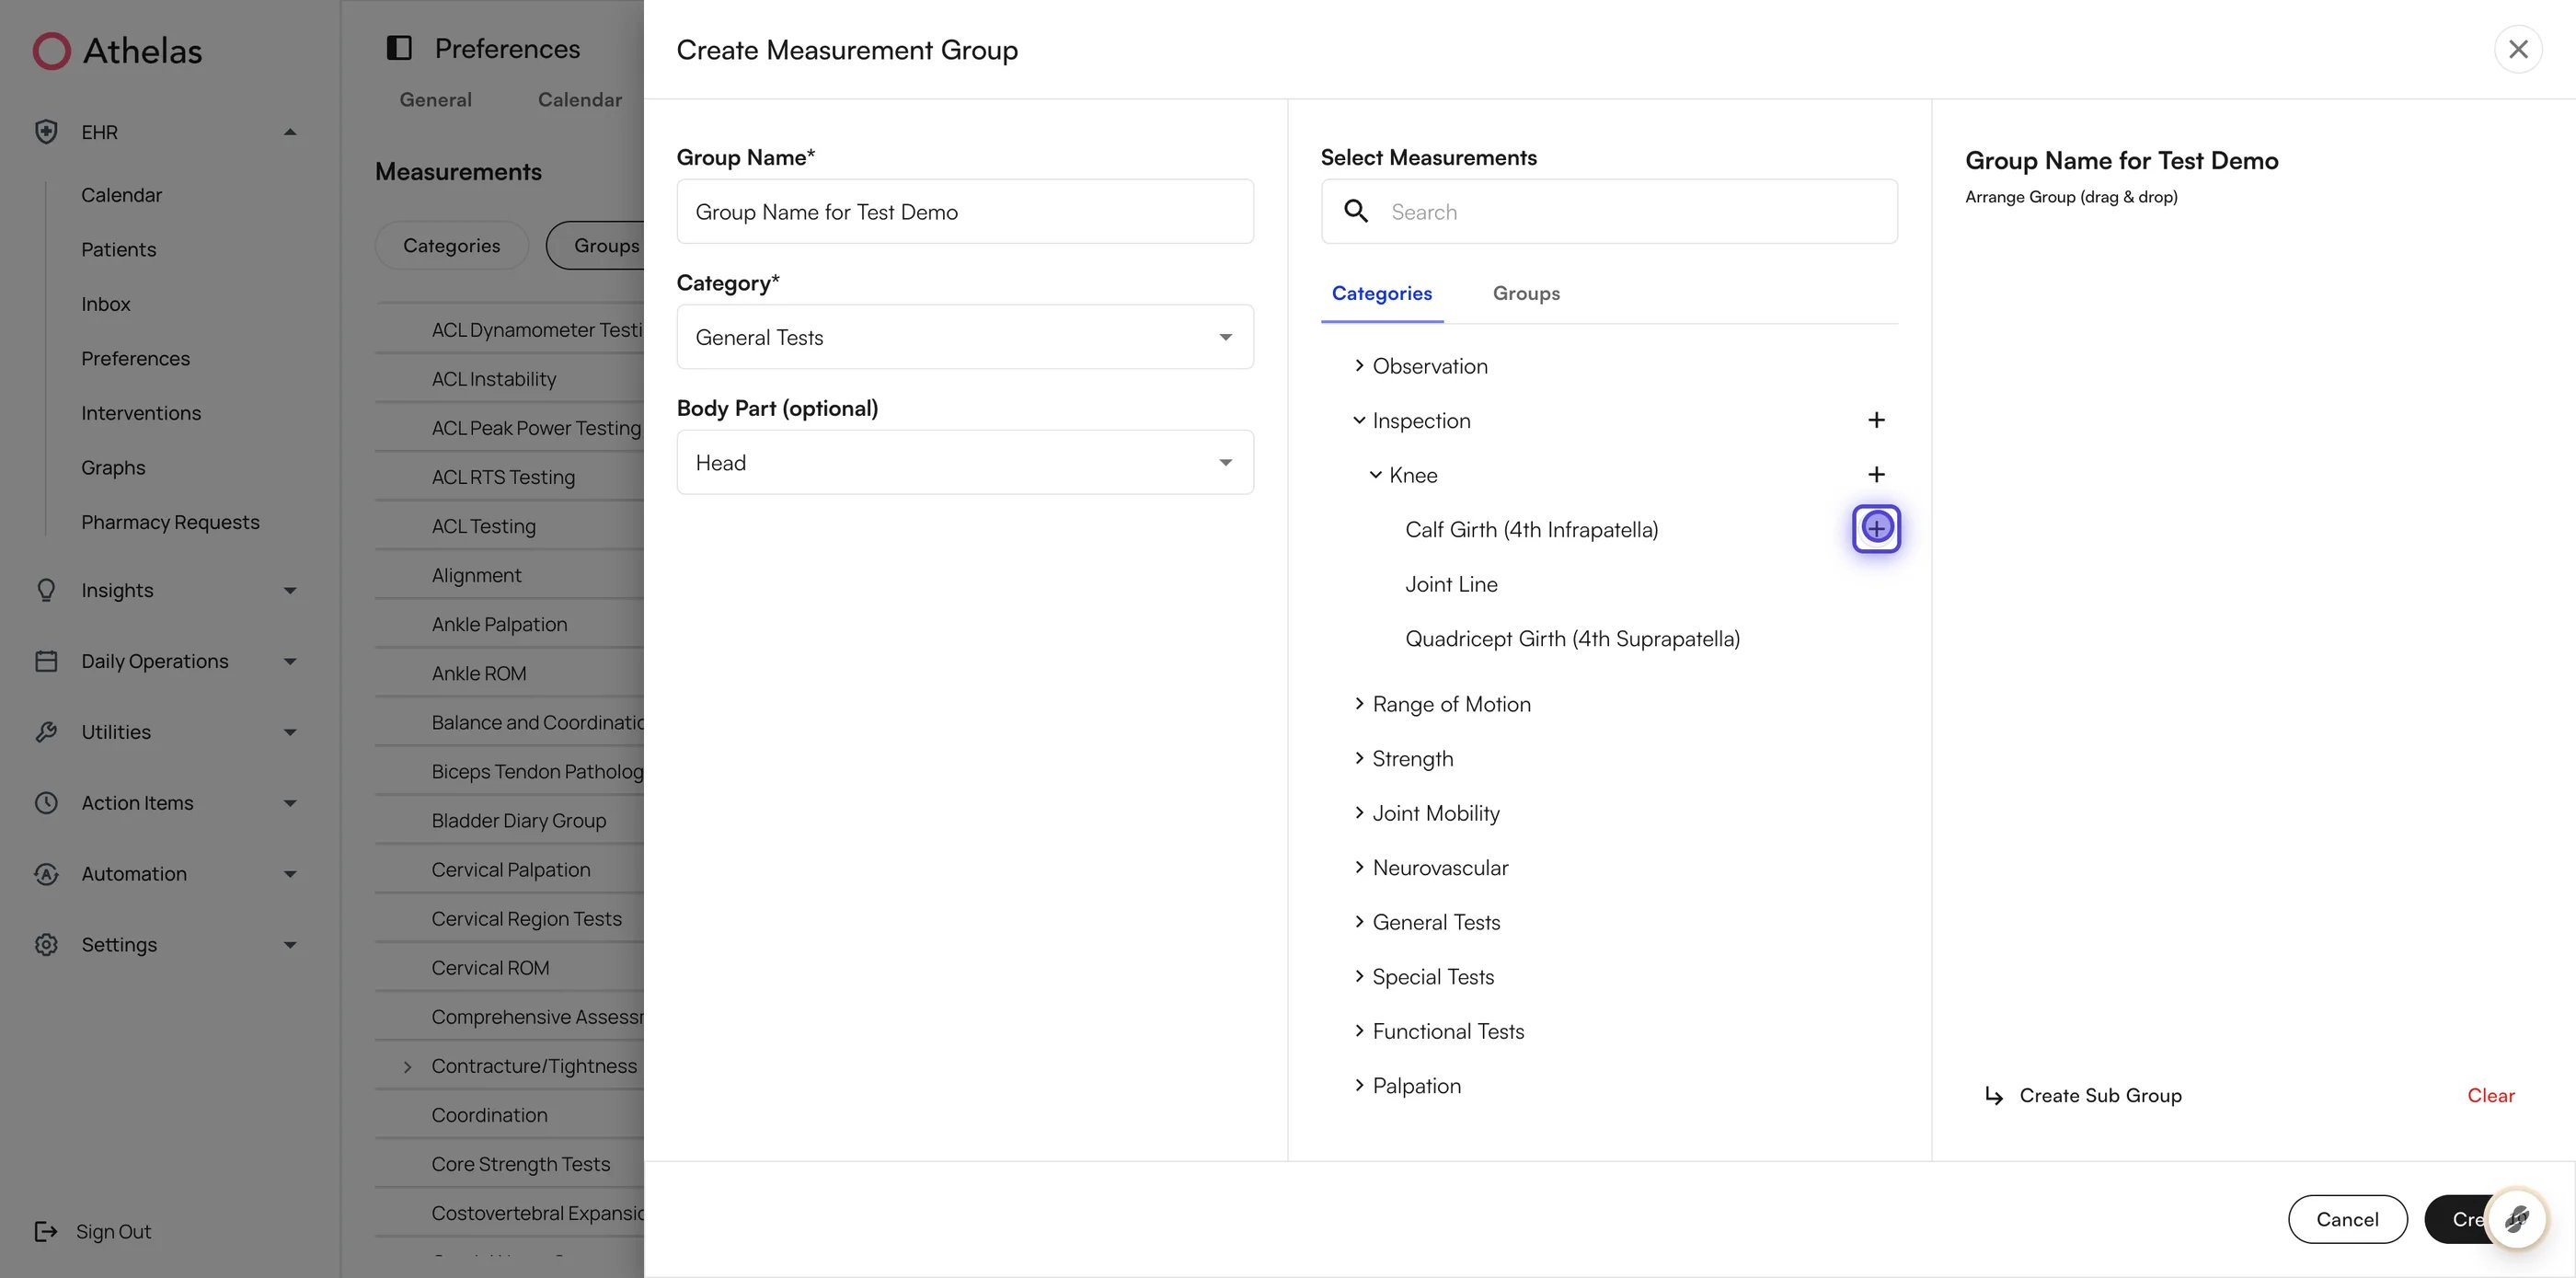The height and width of the screenshot is (1278, 2576).
Task: Click the search magnifier icon
Action: [x=1356, y=211]
